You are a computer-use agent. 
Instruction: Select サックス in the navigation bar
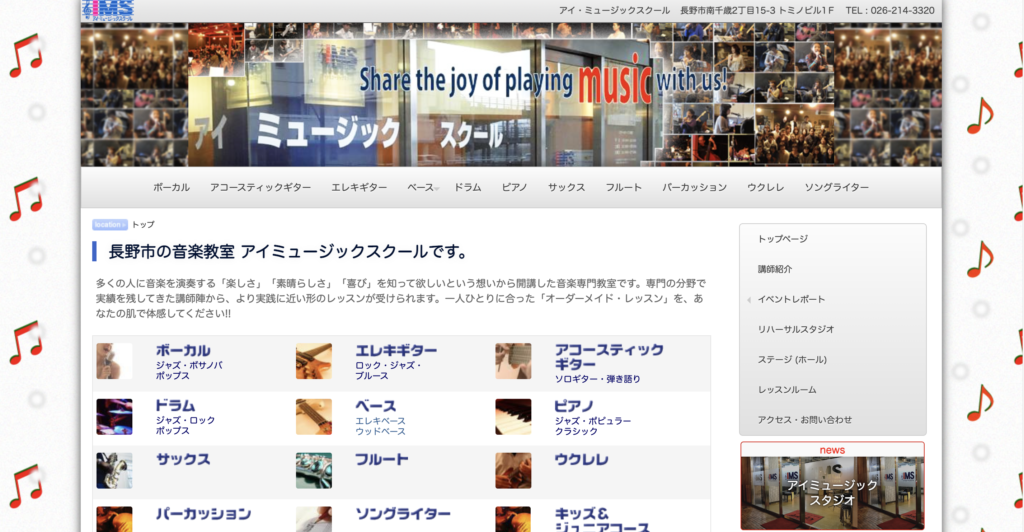tap(566, 187)
